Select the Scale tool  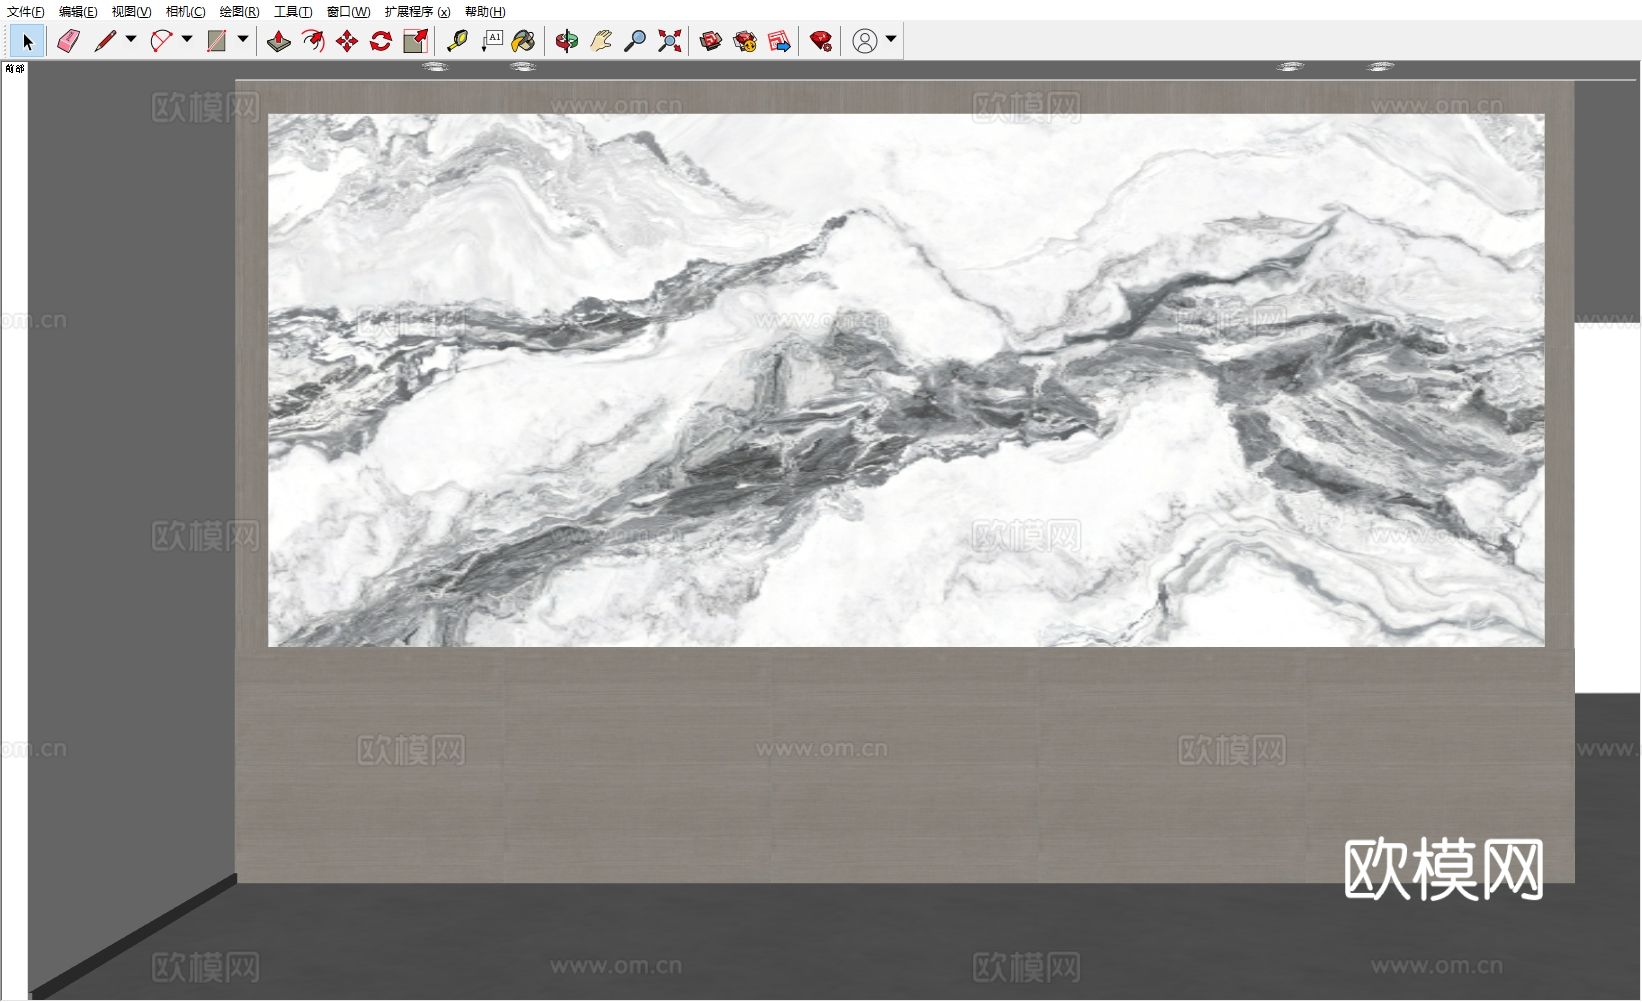click(415, 41)
